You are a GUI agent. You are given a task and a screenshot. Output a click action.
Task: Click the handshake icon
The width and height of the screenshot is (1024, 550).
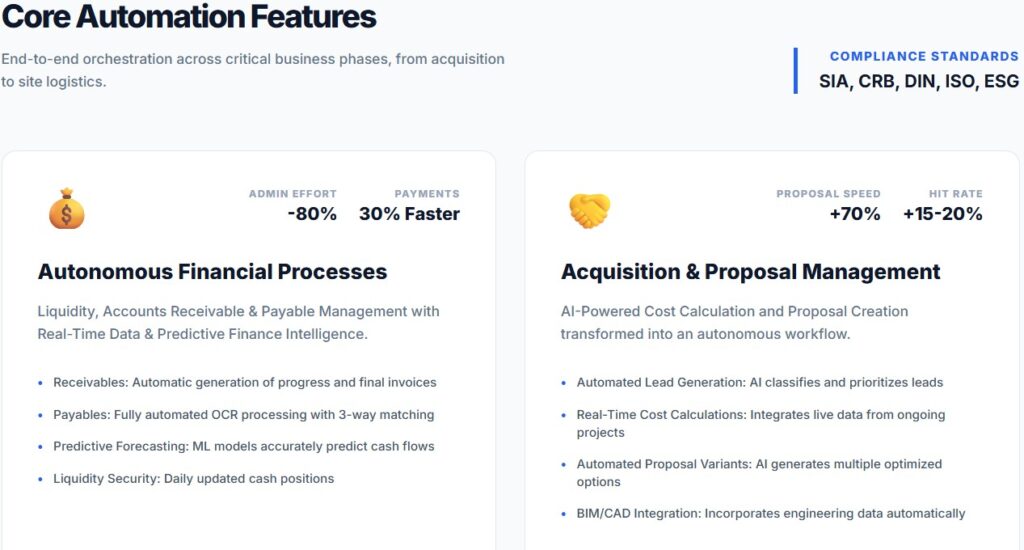(589, 209)
